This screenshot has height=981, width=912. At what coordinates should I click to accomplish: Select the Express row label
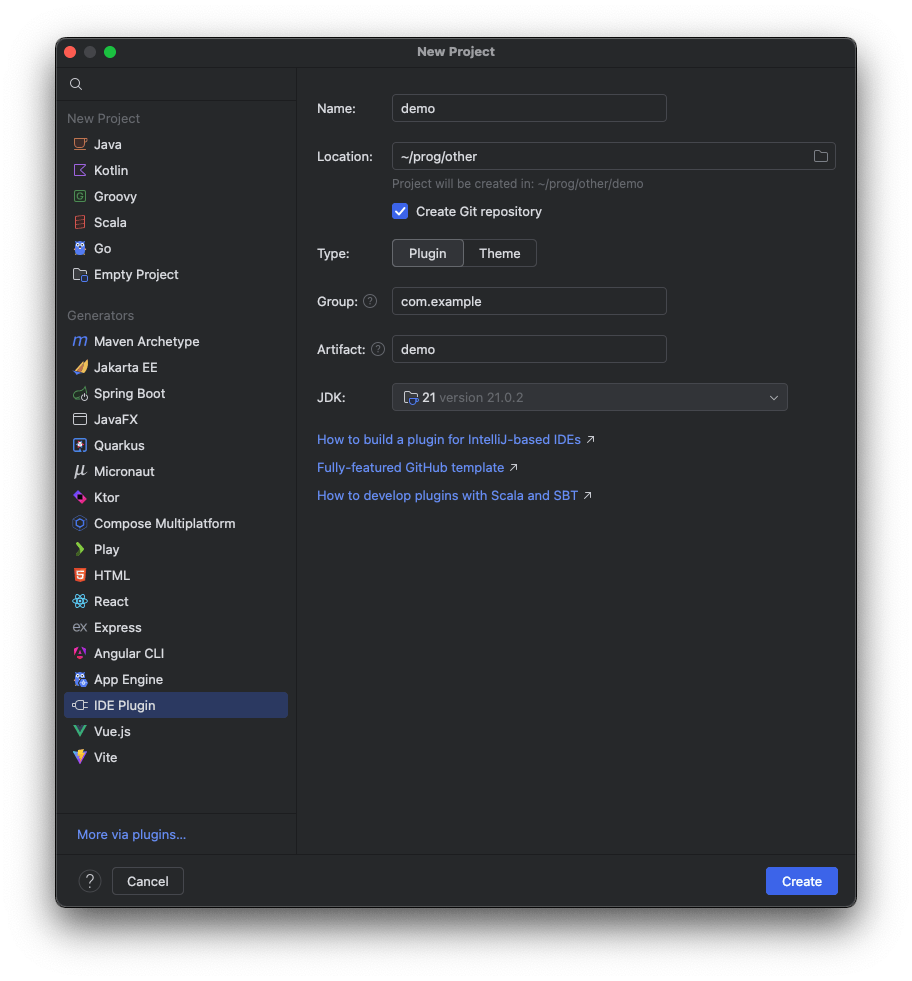[x=118, y=627]
